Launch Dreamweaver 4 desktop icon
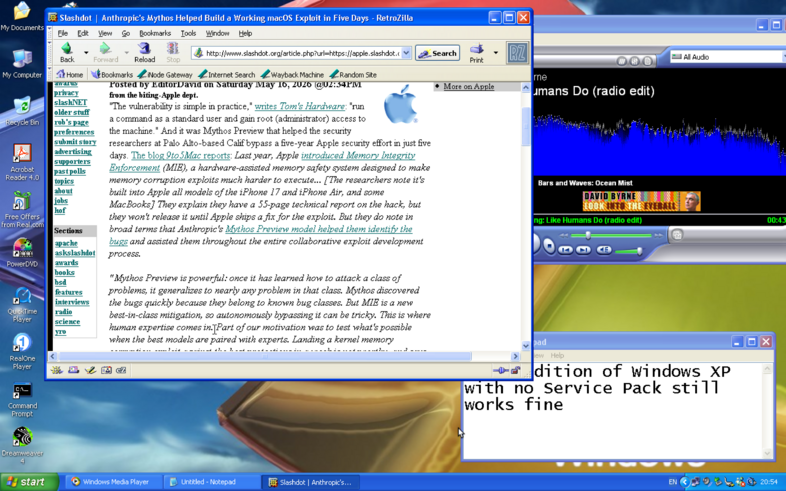 coord(22,446)
